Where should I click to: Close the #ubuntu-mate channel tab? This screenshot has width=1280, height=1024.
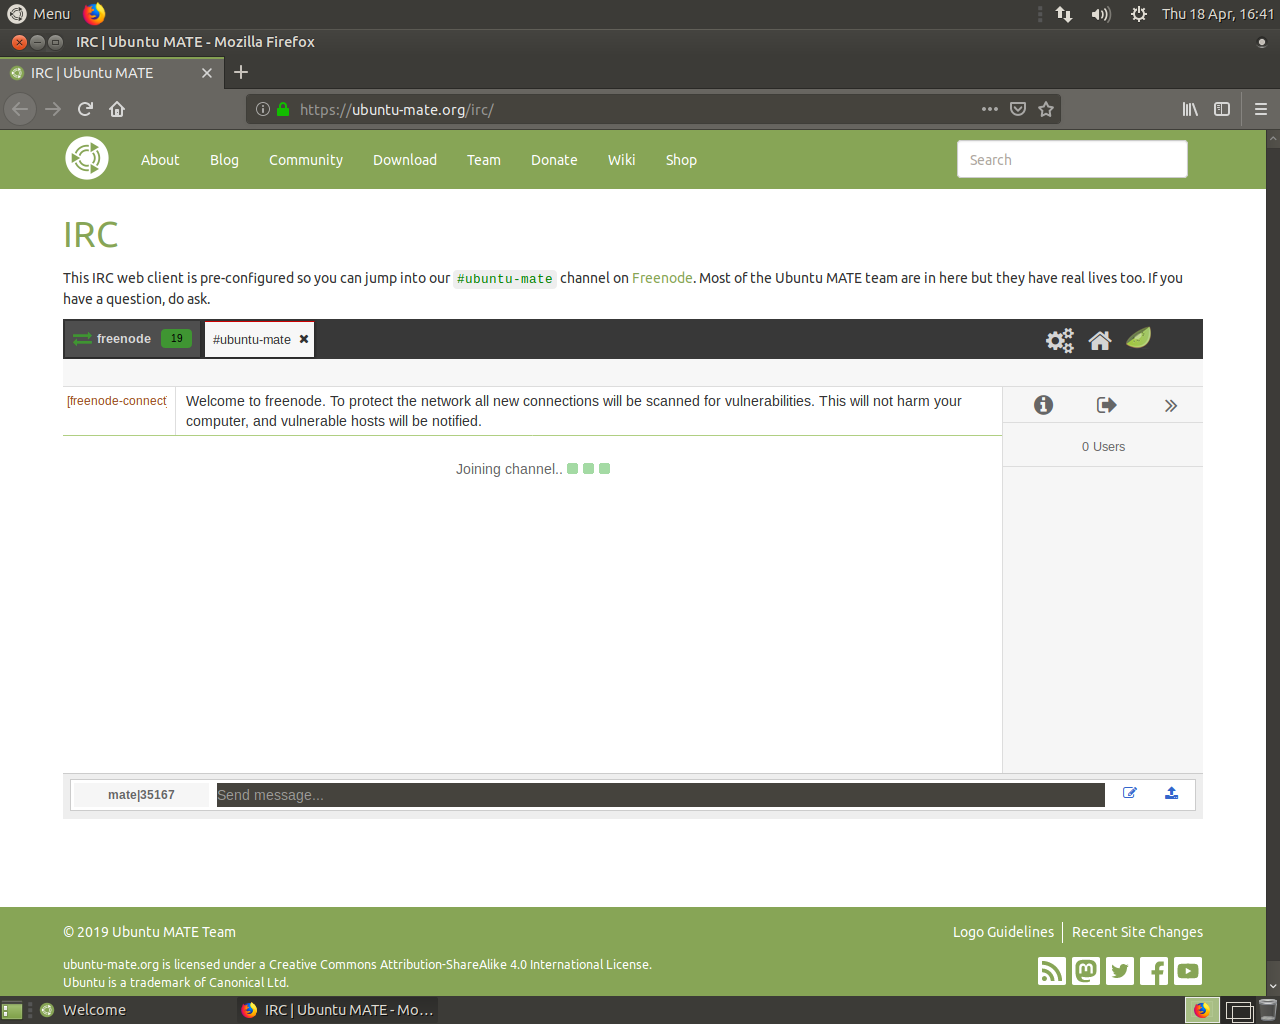(x=304, y=339)
